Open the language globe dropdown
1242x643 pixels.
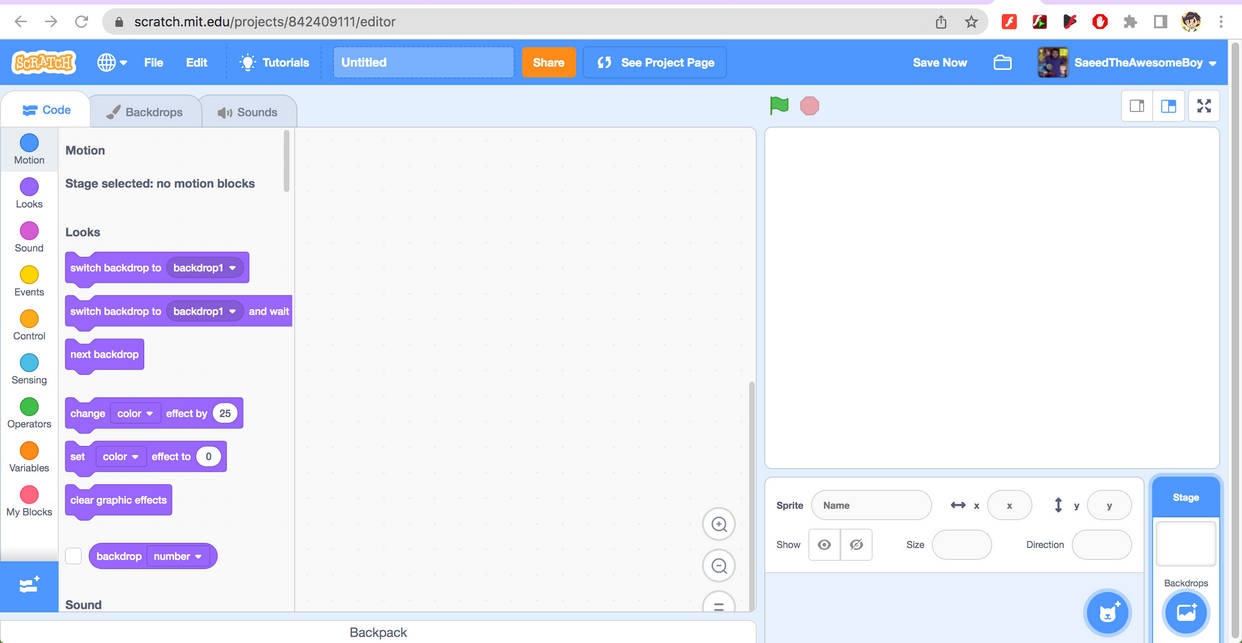coord(112,62)
